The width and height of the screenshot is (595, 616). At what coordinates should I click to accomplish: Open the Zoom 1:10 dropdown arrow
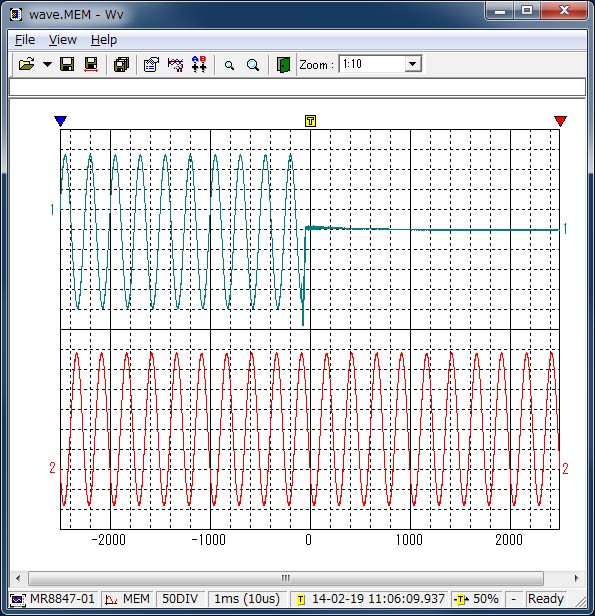coord(412,64)
